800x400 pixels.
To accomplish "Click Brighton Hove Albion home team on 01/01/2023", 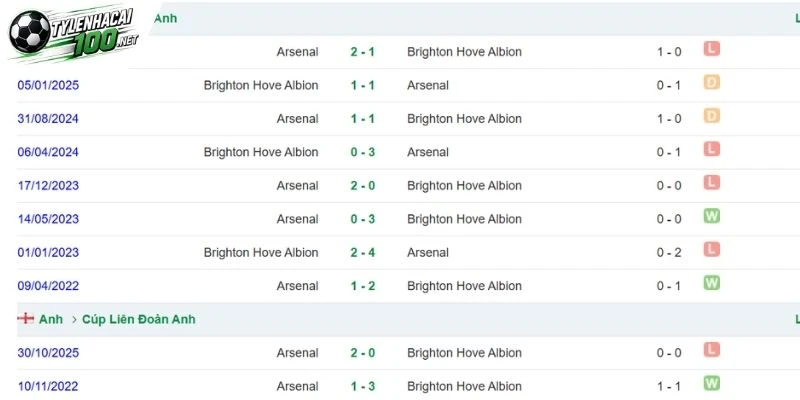I will coord(261,253).
